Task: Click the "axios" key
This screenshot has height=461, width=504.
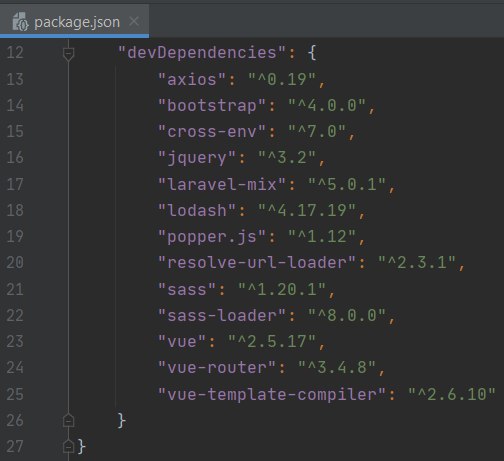Action: click(x=192, y=79)
